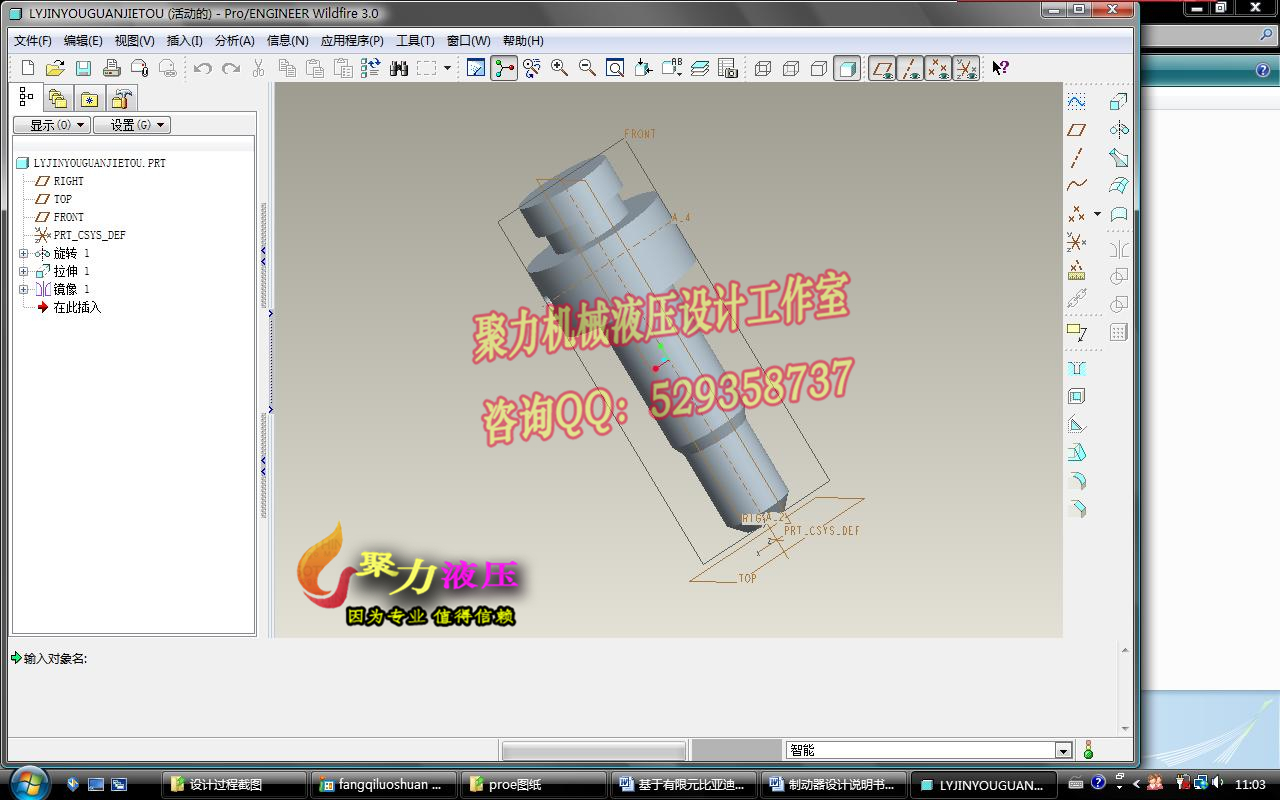The width and height of the screenshot is (1280, 800).
Task: Open the 智能 selection filter dropdown
Action: 1065,749
